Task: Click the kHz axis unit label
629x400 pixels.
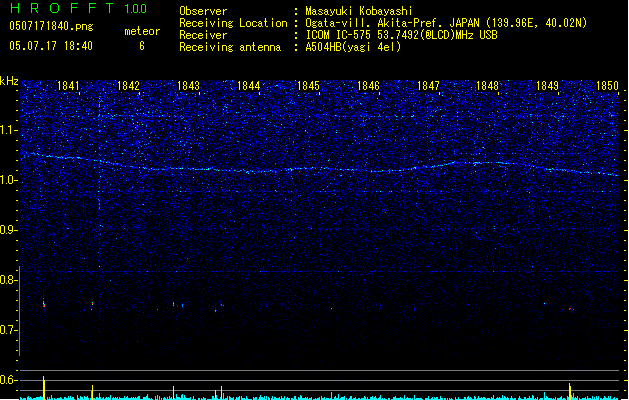Action: [x=9, y=81]
